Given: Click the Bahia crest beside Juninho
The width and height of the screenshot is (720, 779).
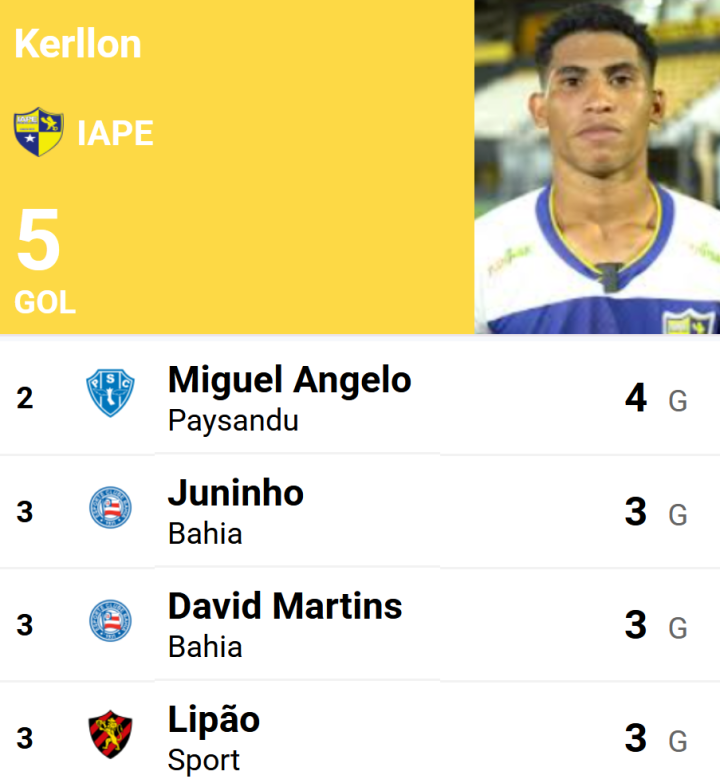Looking at the screenshot, I should pos(109,509).
